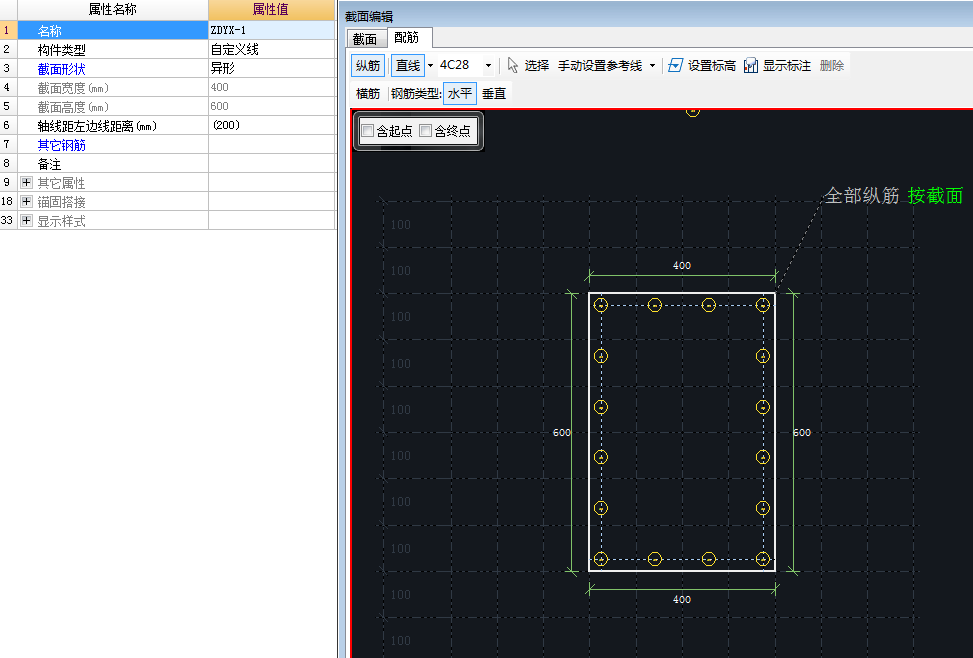Click the bottom 400 dimension label
This screenshot has width=973, height=658.
pos(682,600)
